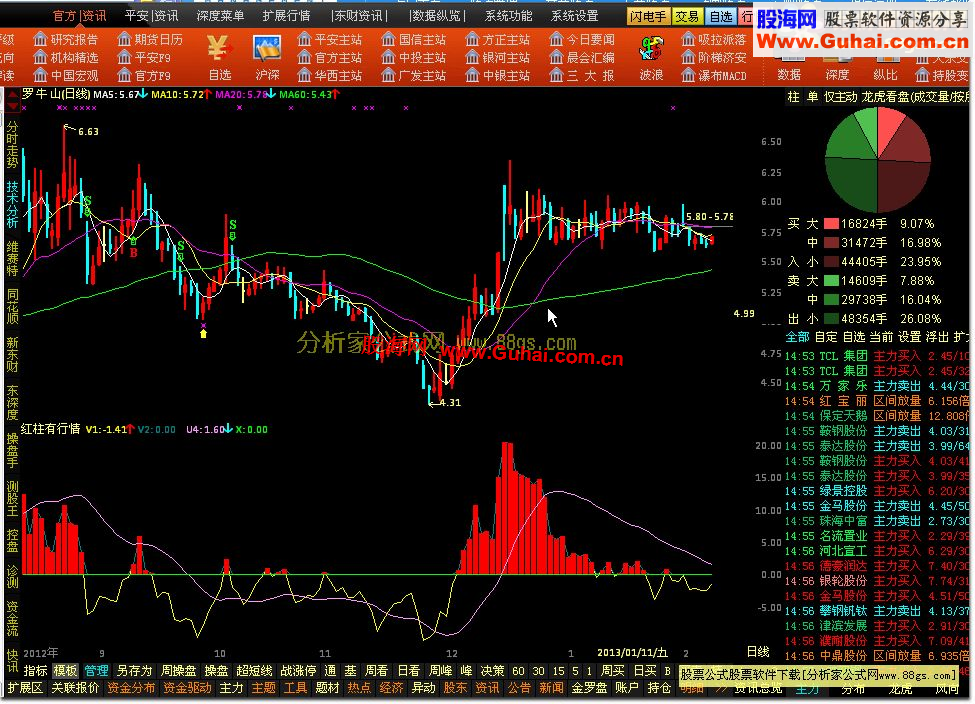
Task: Go to 国信主站
Action: [x=414, y=40]
